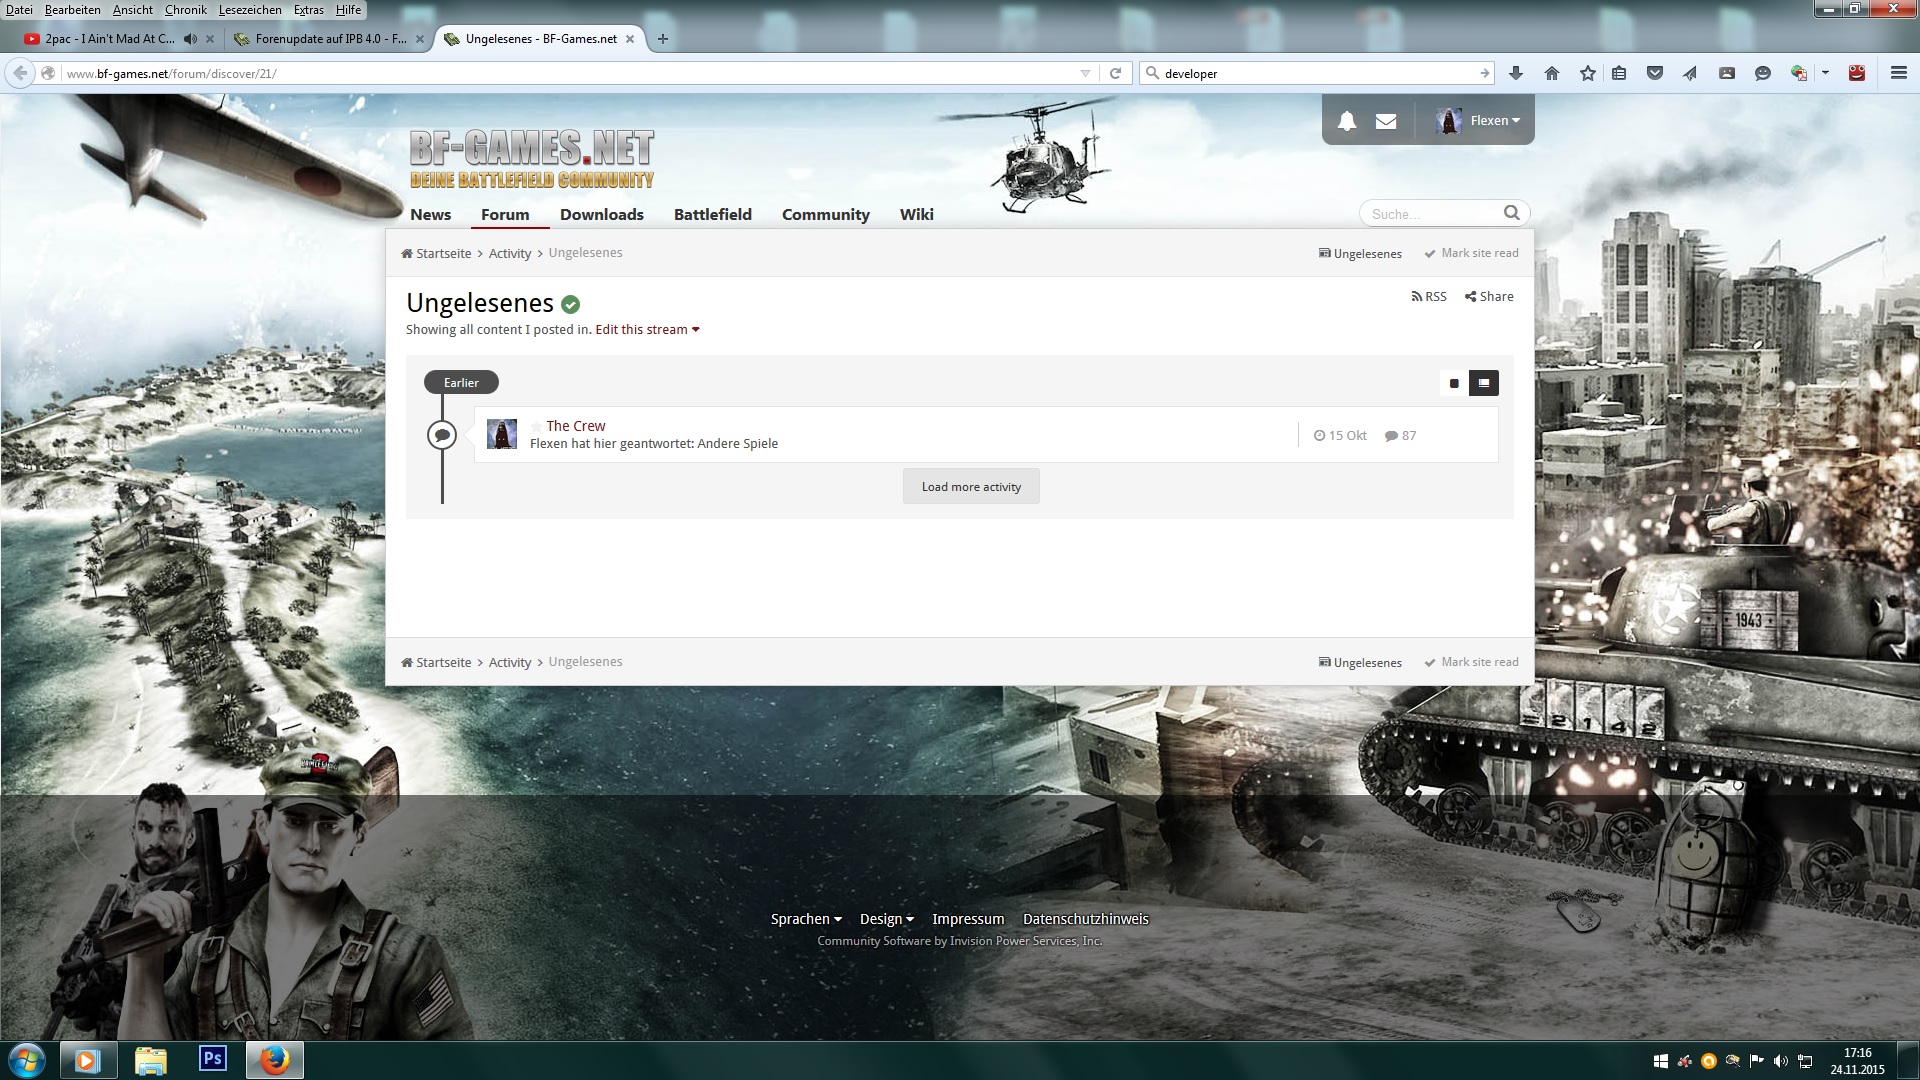Viewport: 1920px width, 1080px height.
Task: Click the Share link
Action: click(1489, 296)
